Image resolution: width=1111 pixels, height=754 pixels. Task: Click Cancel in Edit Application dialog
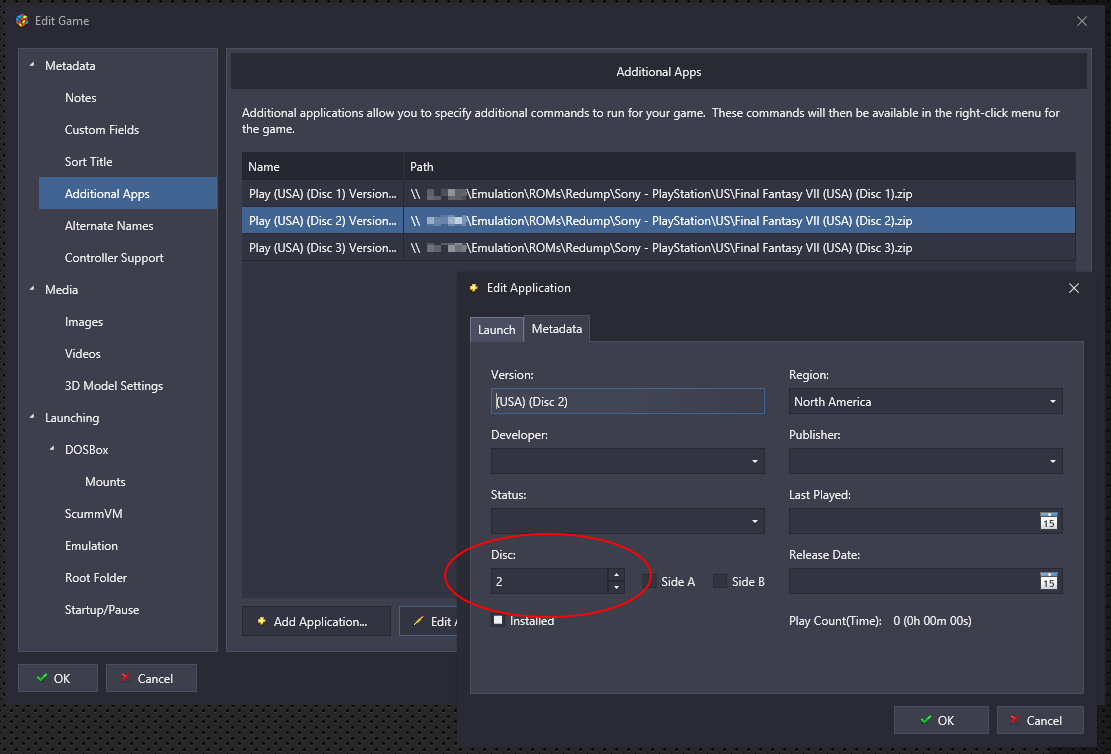pos(1040,720)
